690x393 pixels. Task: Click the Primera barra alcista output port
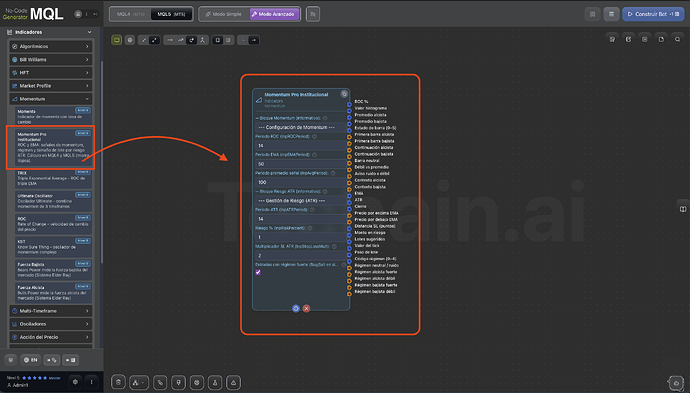tap(349, 137)
